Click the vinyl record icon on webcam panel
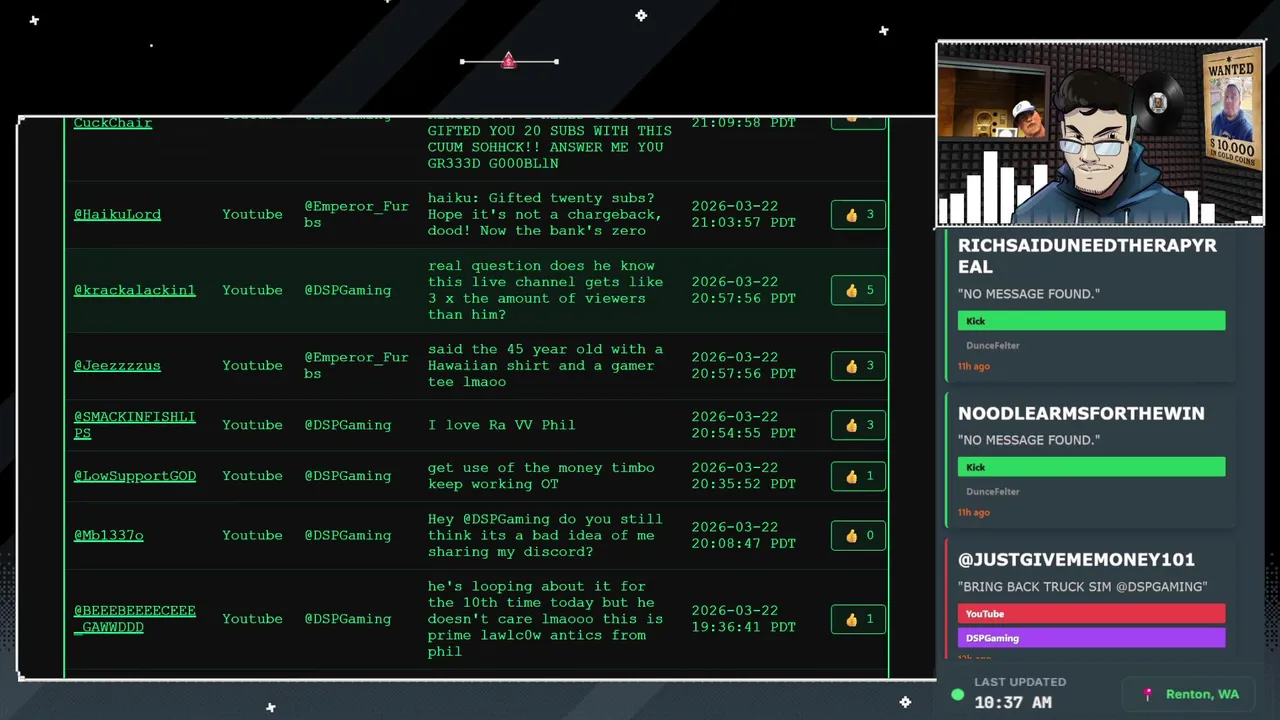This screenshot has width=1280, height=720. (x=1158, y=102)
